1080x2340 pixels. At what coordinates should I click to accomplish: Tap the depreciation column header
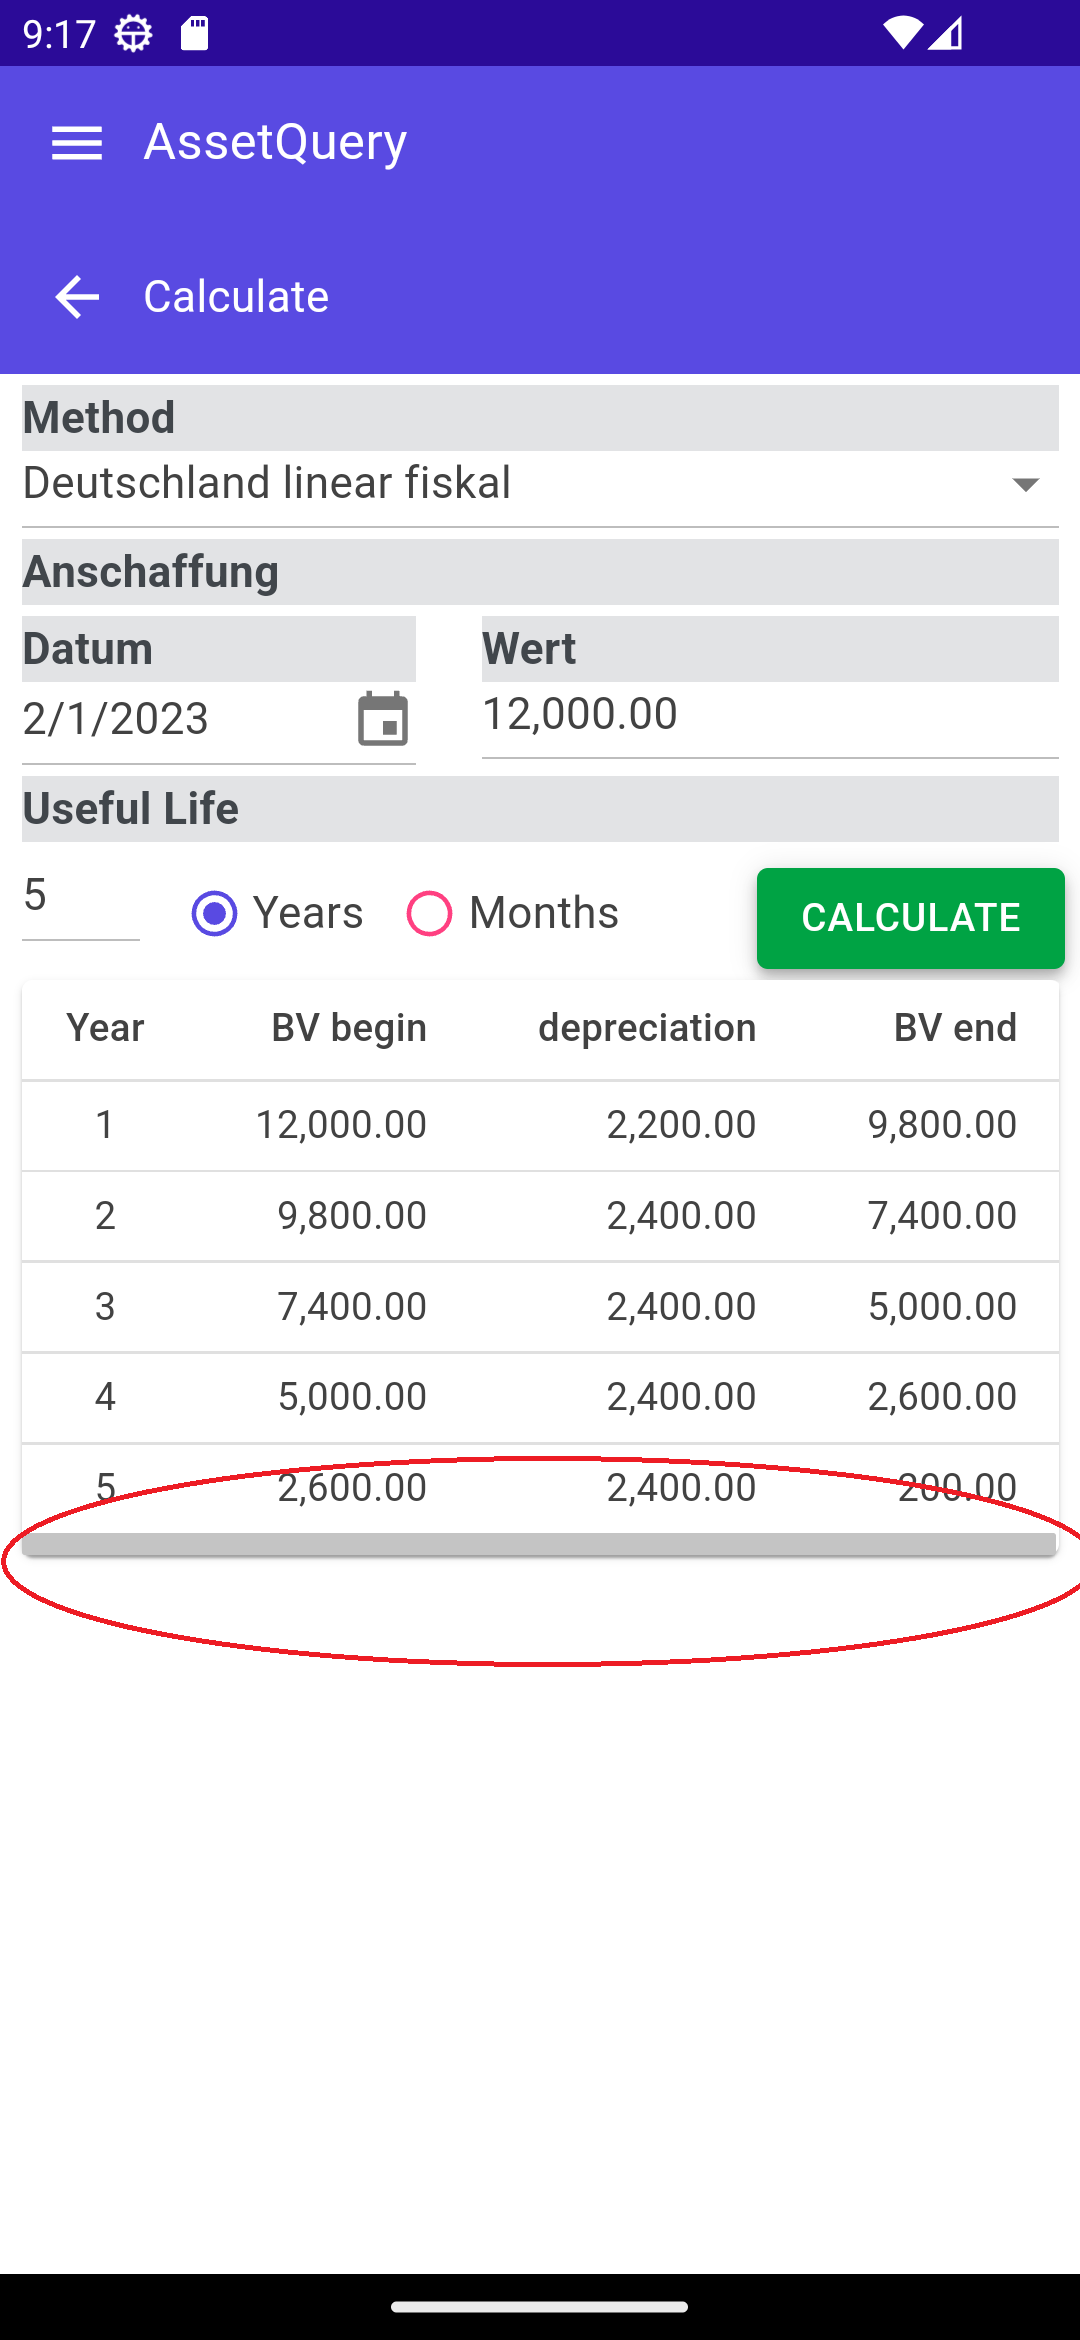click(647, 1028)
